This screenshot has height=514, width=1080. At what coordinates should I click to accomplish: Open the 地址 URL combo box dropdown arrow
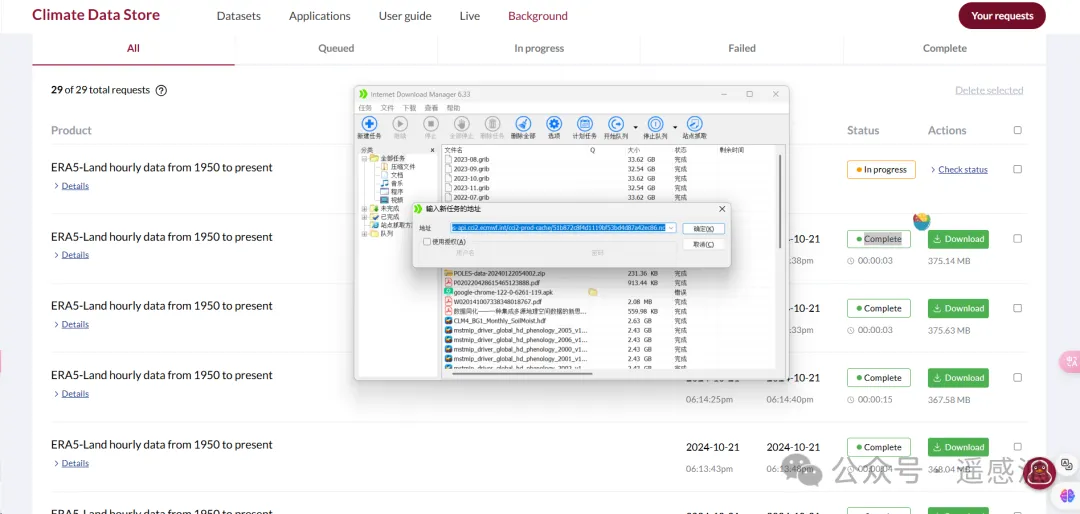(672, 228)
